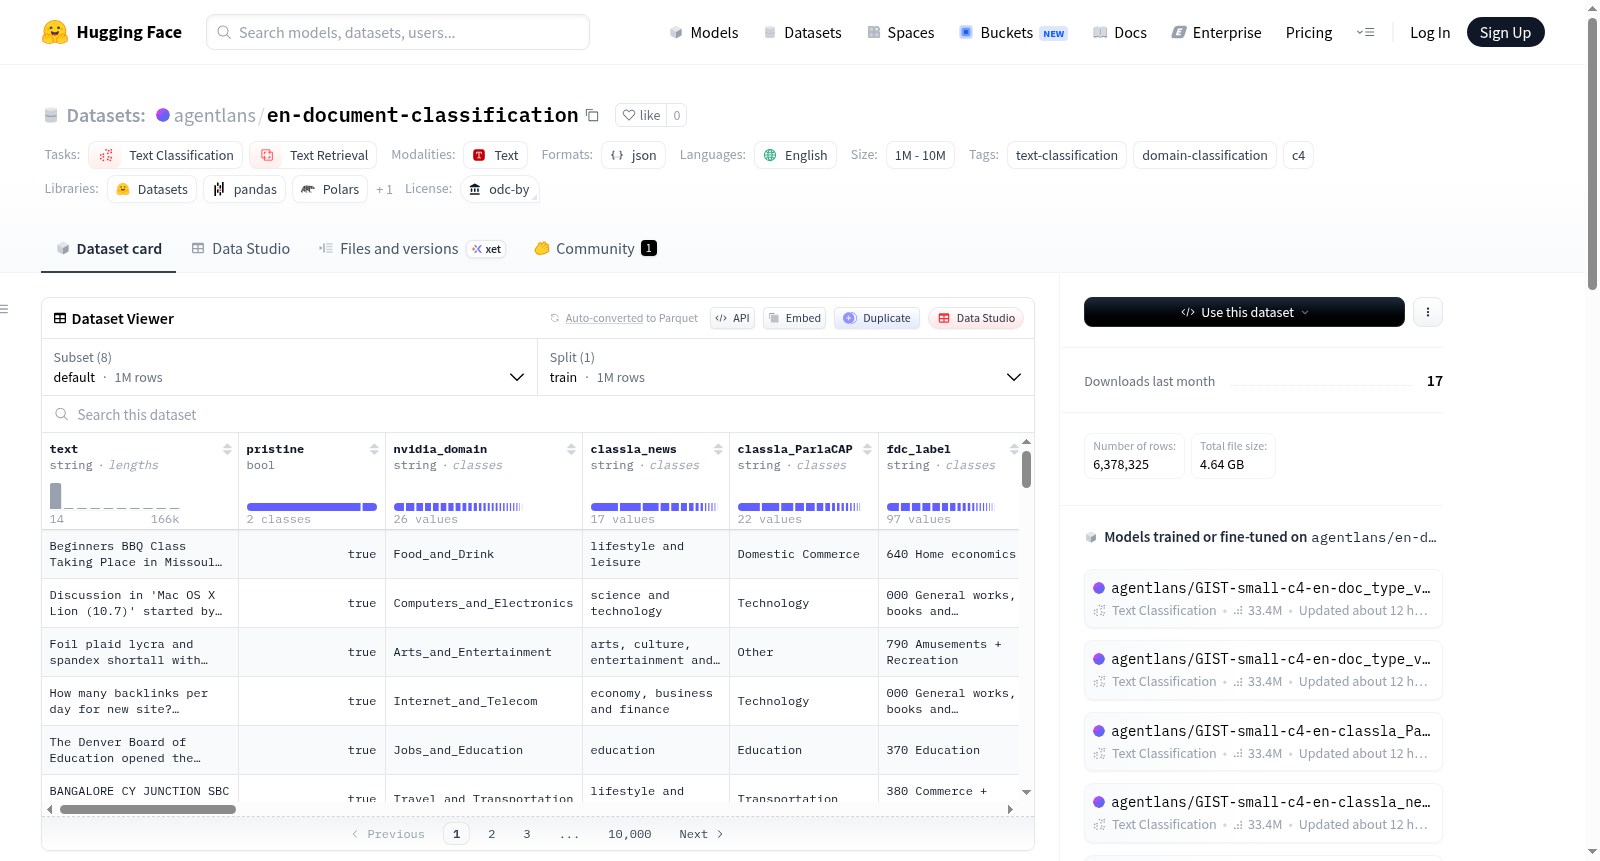Expand the Subset default dropdown

(x=289, y=367)
